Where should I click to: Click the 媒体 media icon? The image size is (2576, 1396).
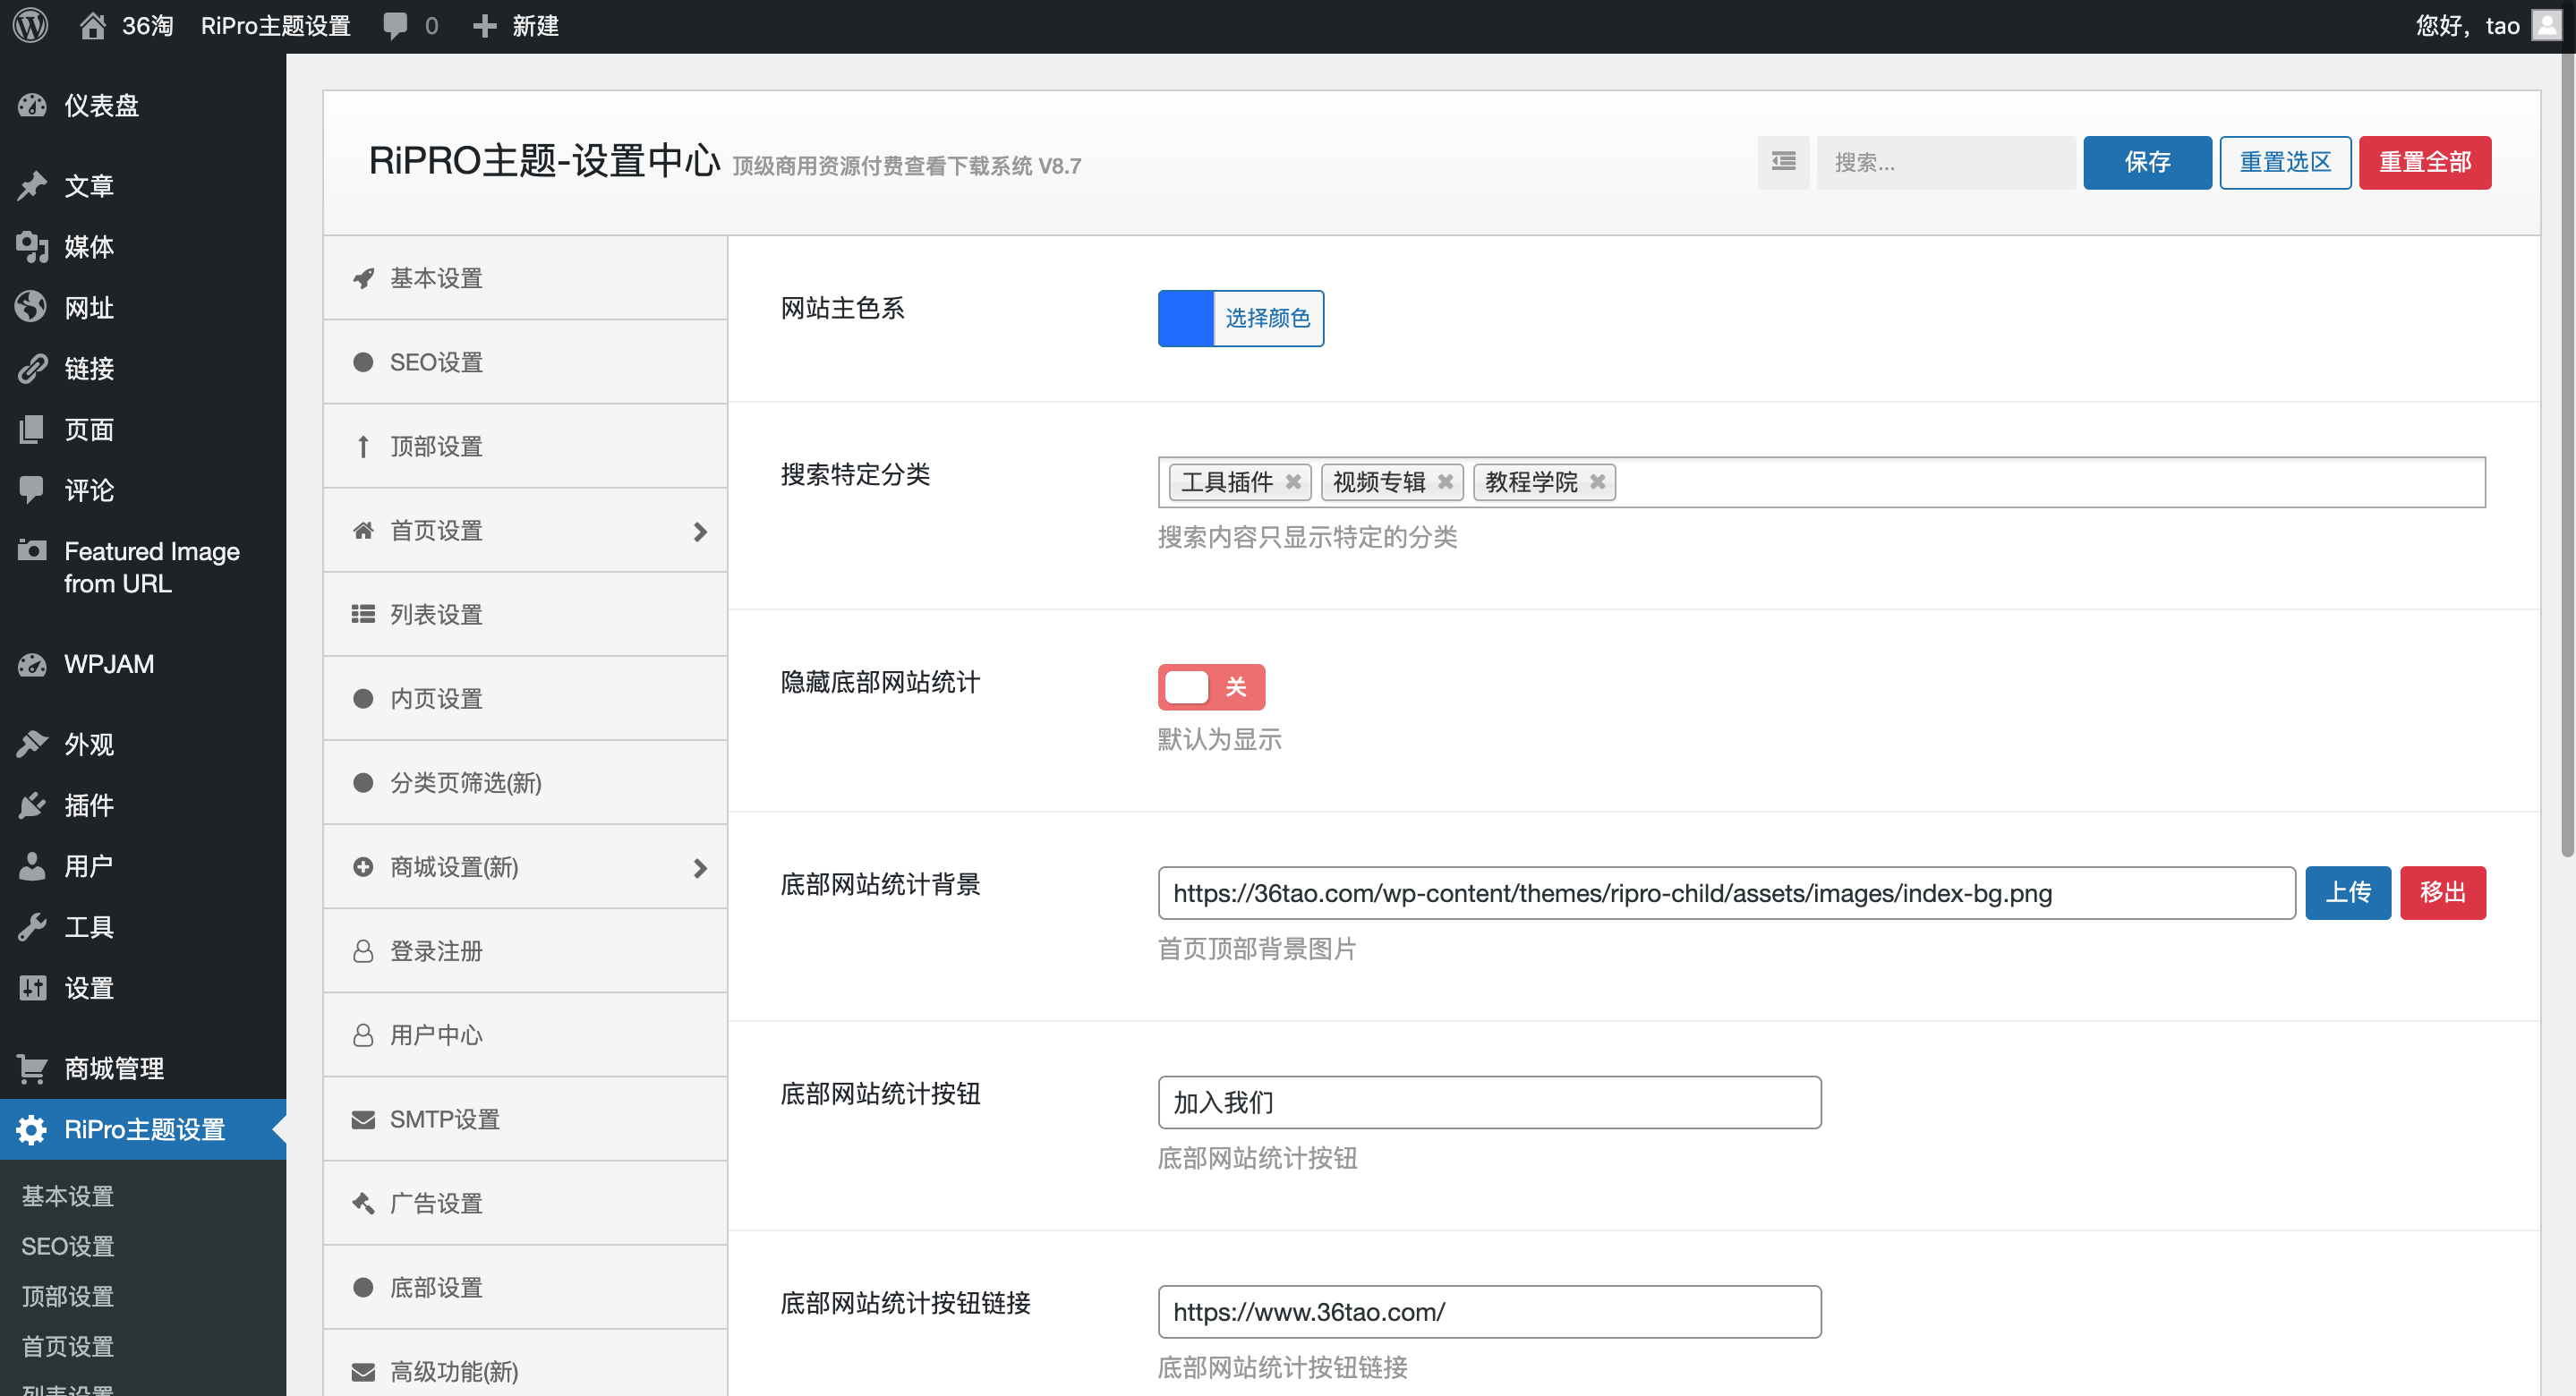point(32,247)
